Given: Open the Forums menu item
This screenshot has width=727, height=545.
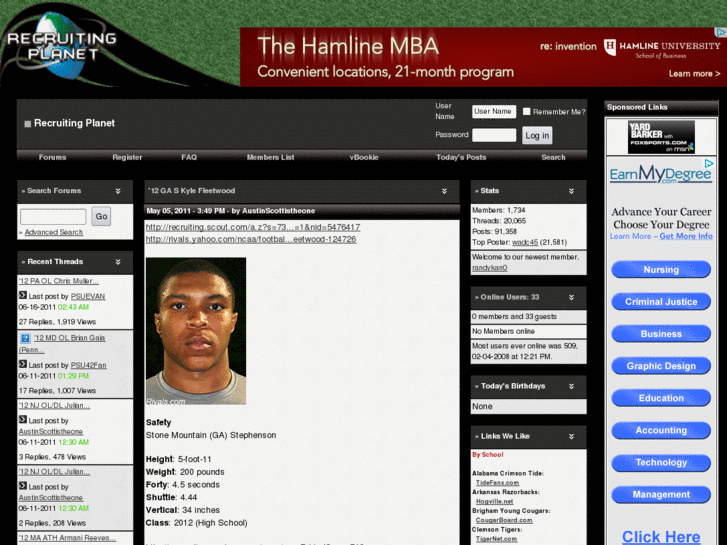Looking at the screenshot, I should click(x=52, y=157).
